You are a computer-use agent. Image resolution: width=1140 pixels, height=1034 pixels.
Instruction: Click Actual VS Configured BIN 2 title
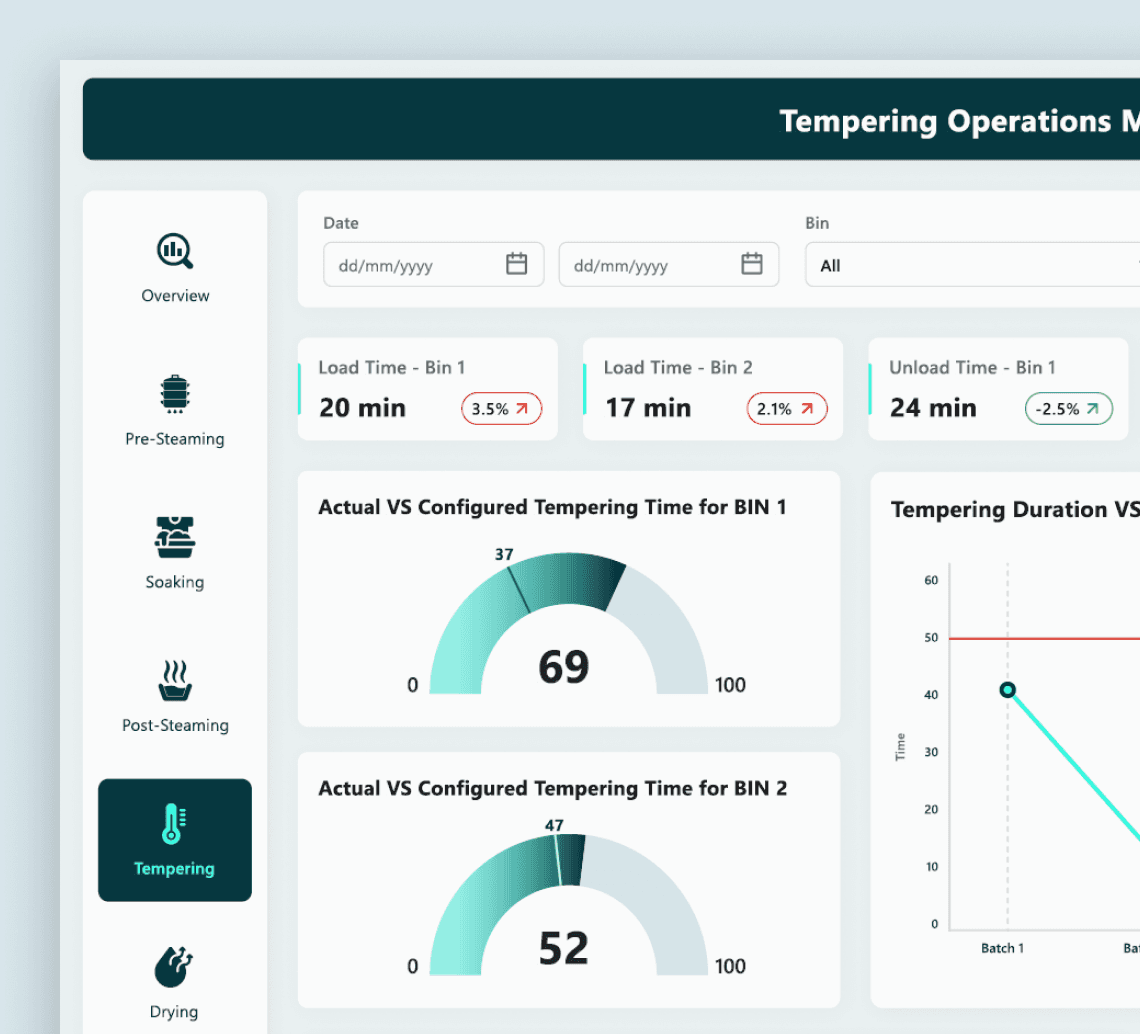pos(553,788)
